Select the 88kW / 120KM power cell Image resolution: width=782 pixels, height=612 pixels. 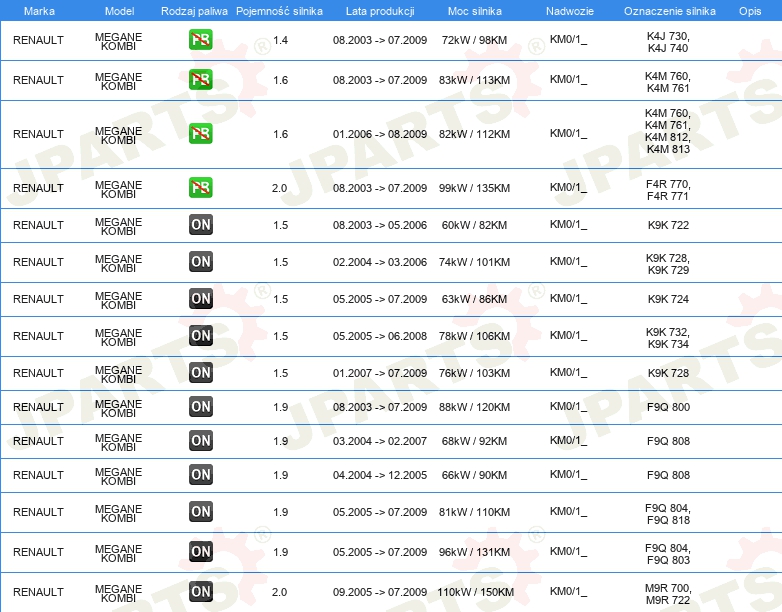coord(474,407)
